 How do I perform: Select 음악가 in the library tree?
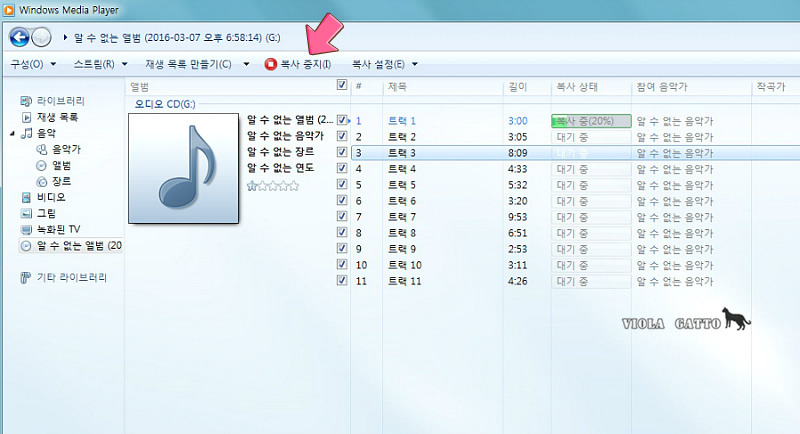[66, 149]
